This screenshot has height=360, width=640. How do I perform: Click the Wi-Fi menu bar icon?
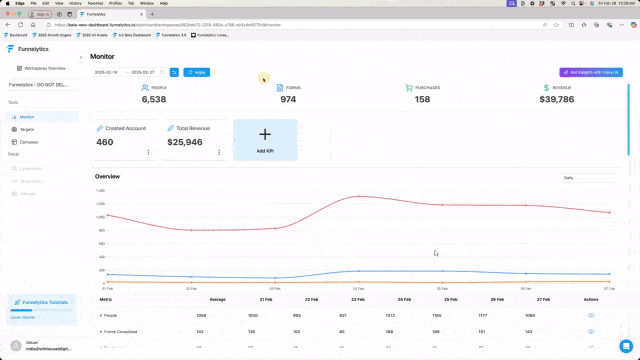tap(563, 3)
